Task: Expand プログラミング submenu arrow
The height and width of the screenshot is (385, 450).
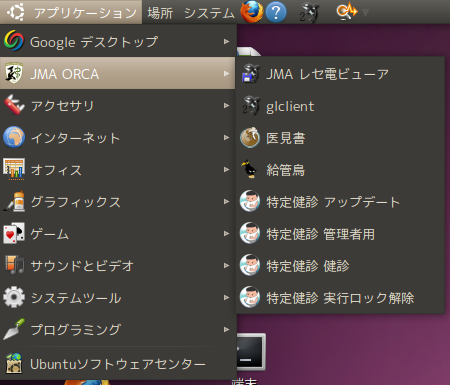Action: pyautogui.click(x=227, y=329)
